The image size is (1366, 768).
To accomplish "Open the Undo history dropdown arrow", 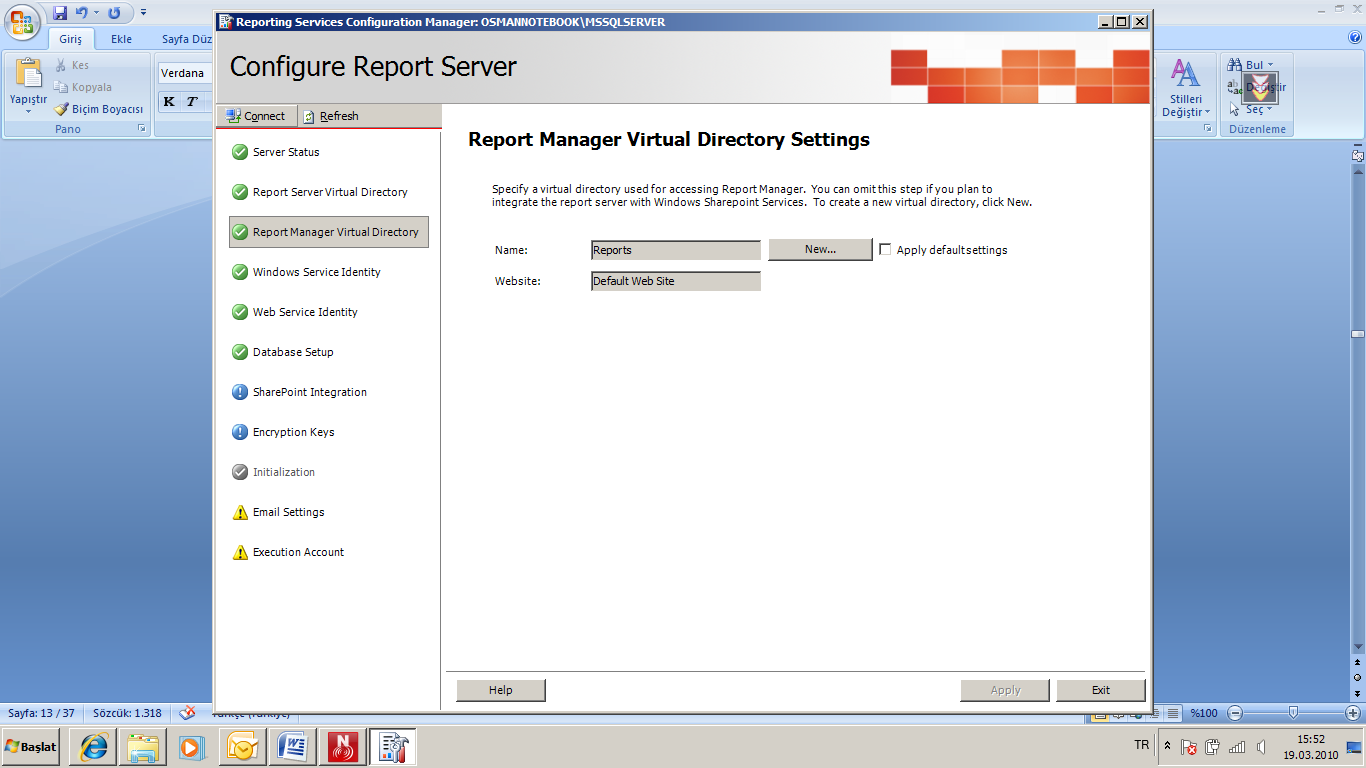I will (96, 12).
